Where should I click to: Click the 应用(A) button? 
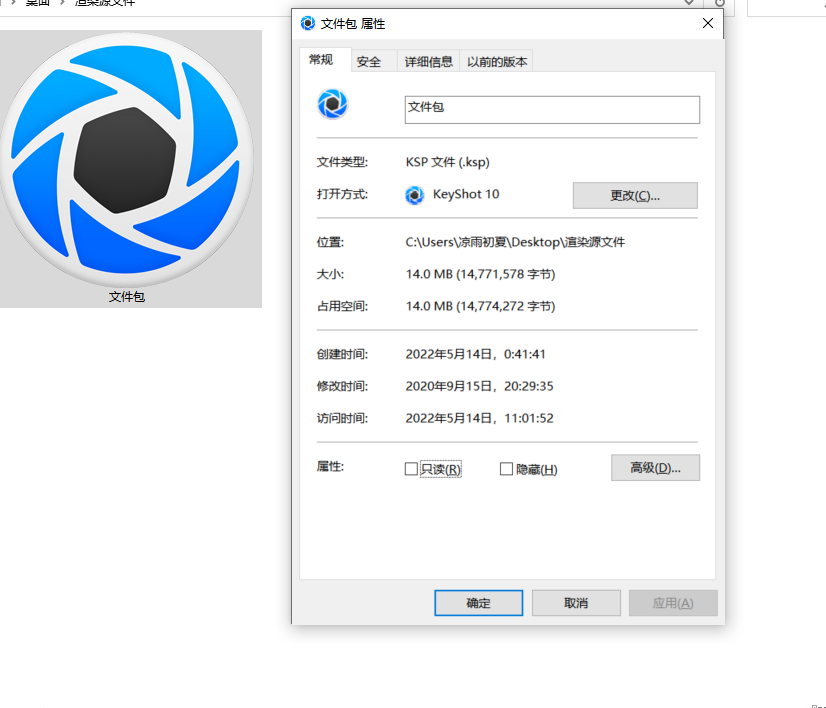672,603
